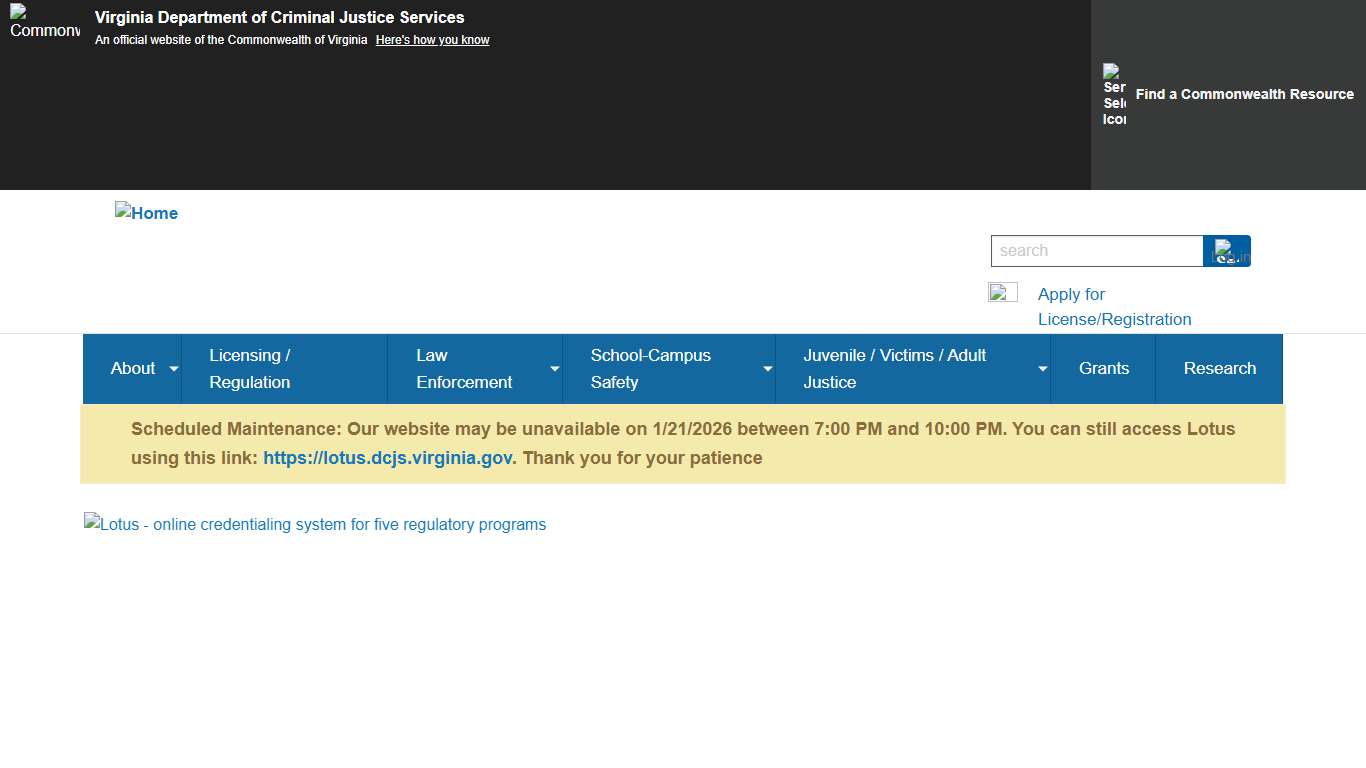Expand the Juvenile / Victims / Adult Justice arrow
The image size is (1366, 768).
click(1043, 369)
